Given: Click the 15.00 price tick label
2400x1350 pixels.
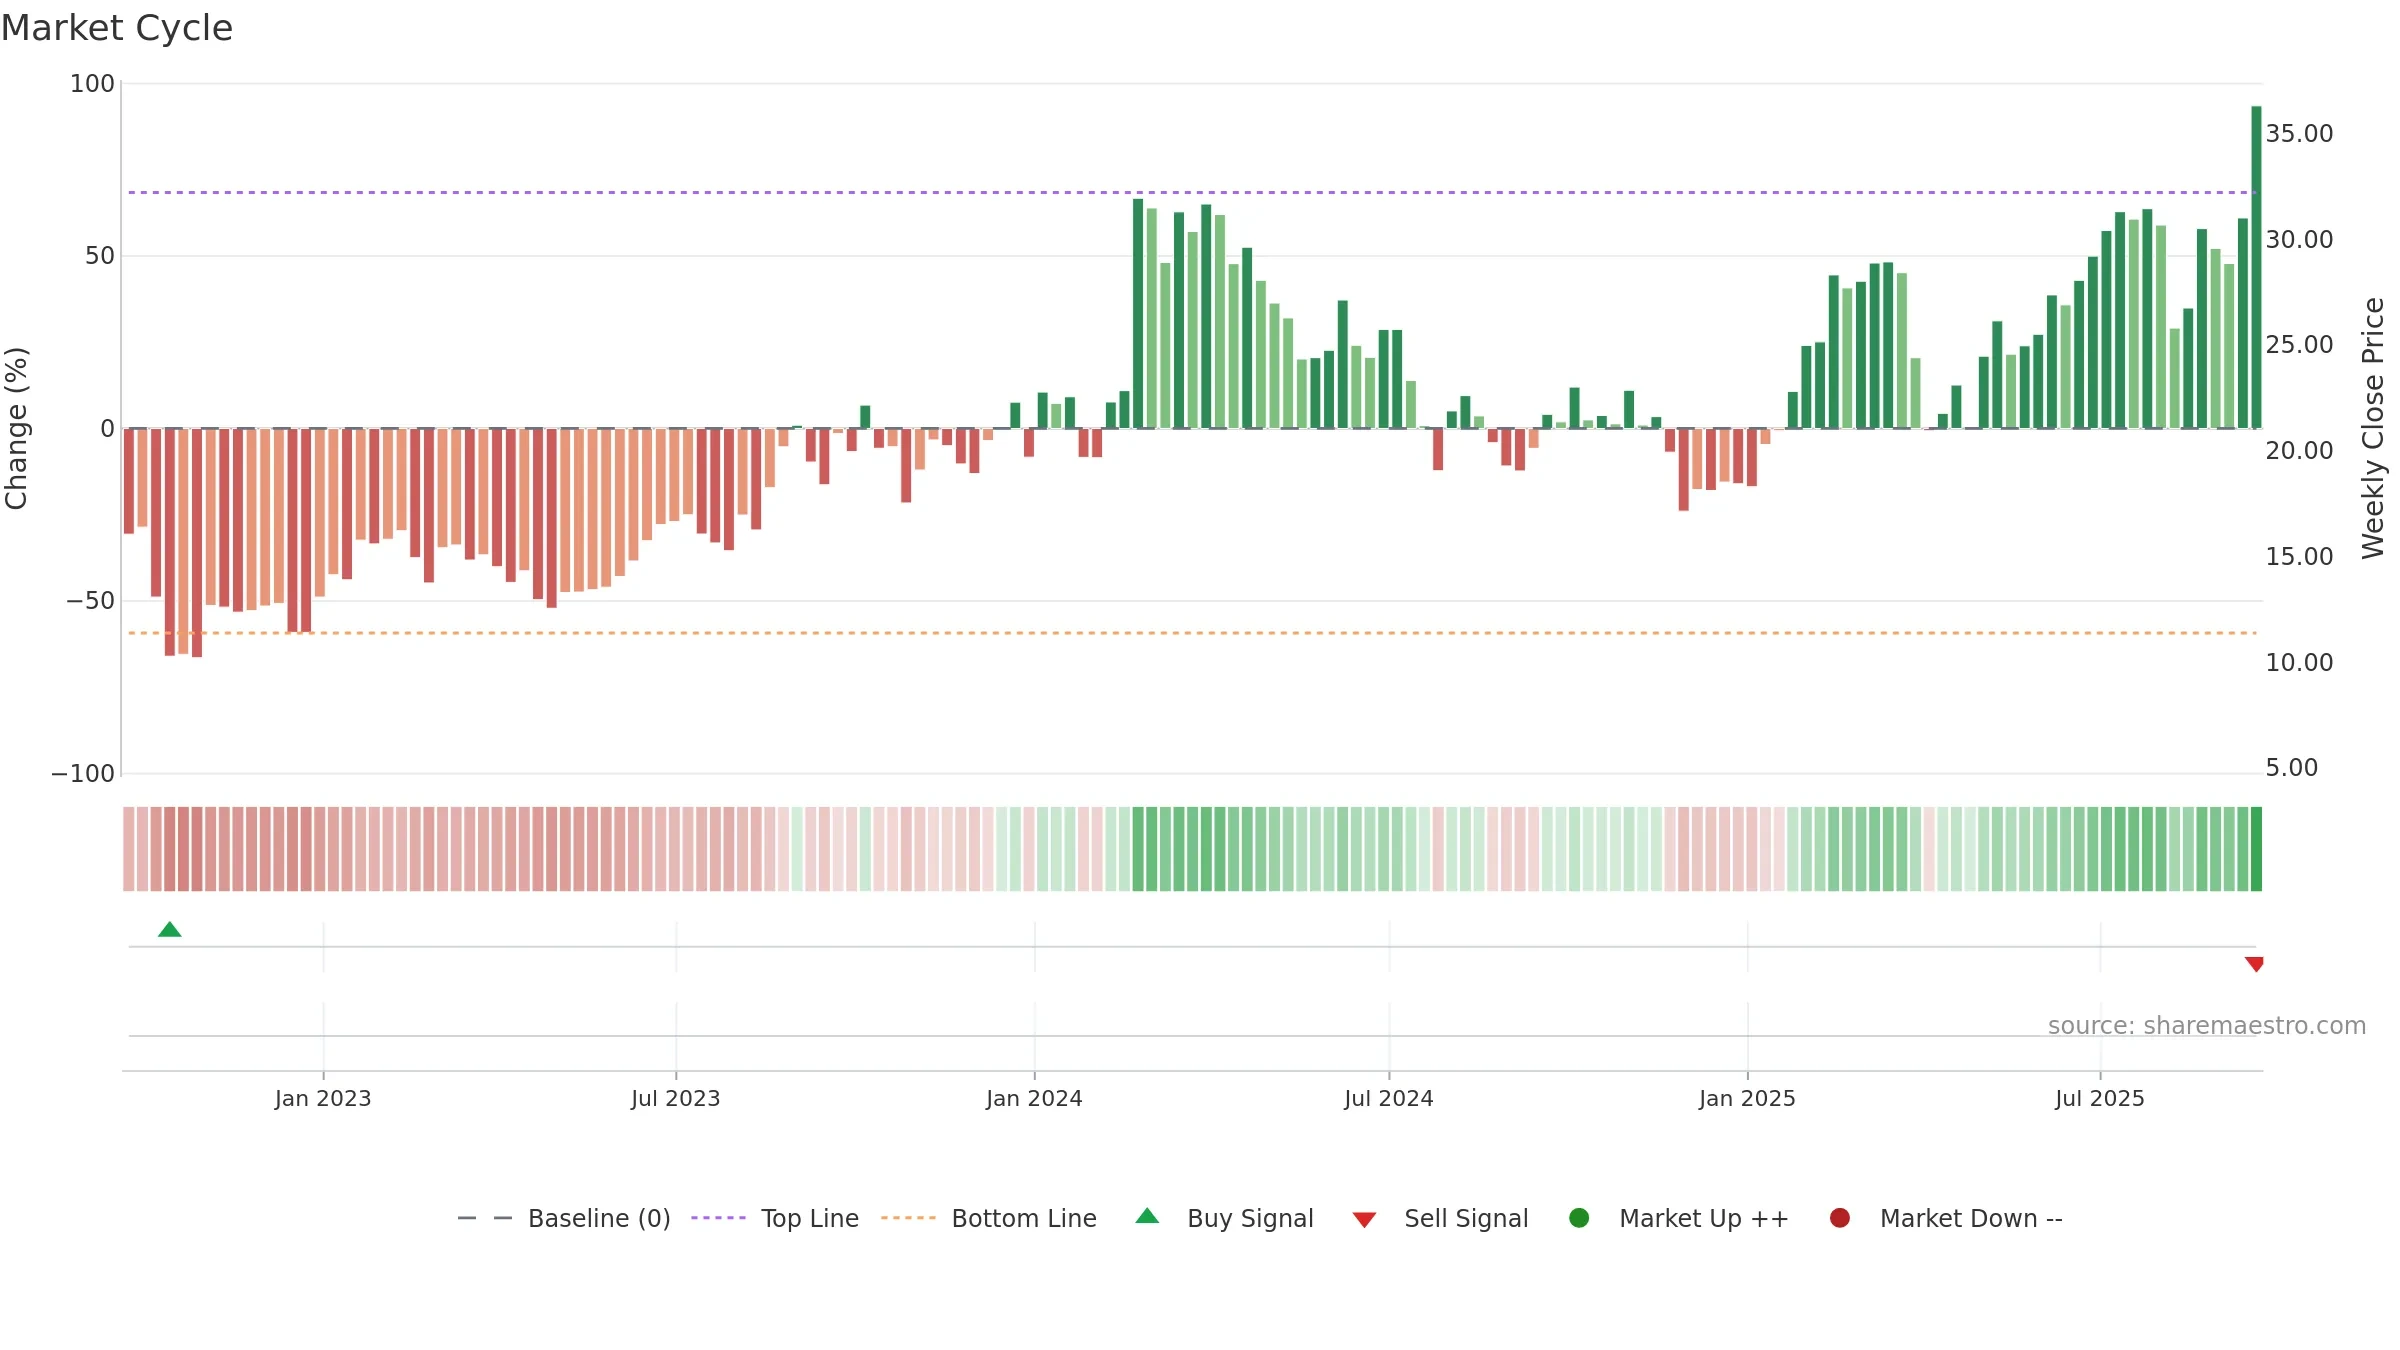Looking at the screenshot, I should (2299, 557).
